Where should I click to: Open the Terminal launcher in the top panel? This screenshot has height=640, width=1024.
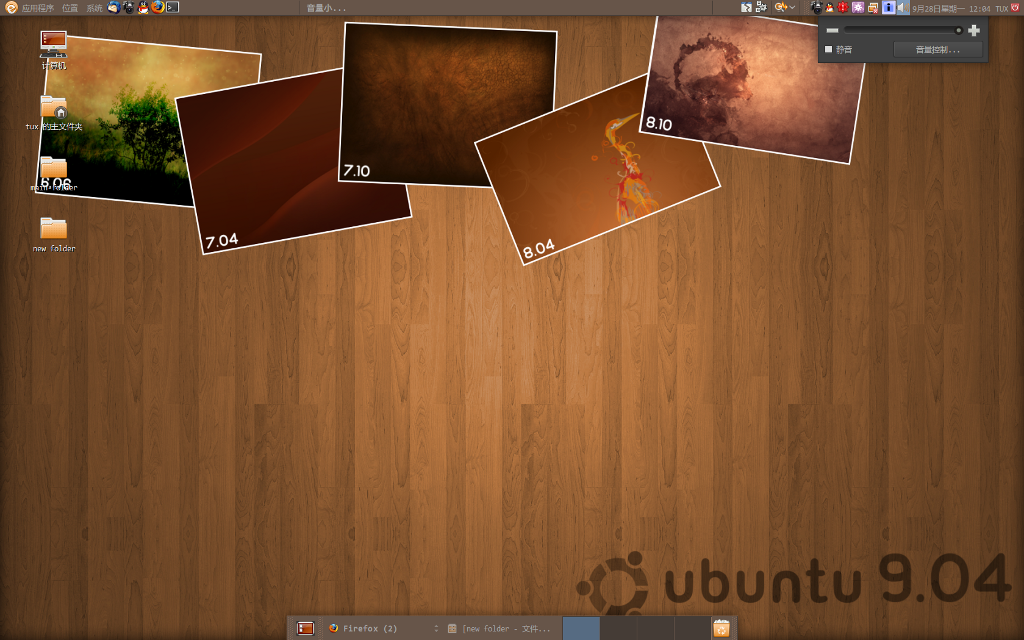(172, 7)
